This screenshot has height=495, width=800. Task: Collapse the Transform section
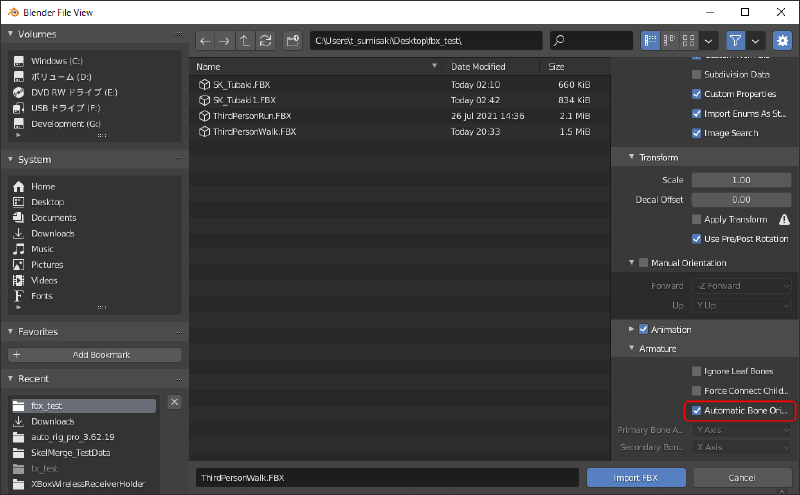click(632, 157)
